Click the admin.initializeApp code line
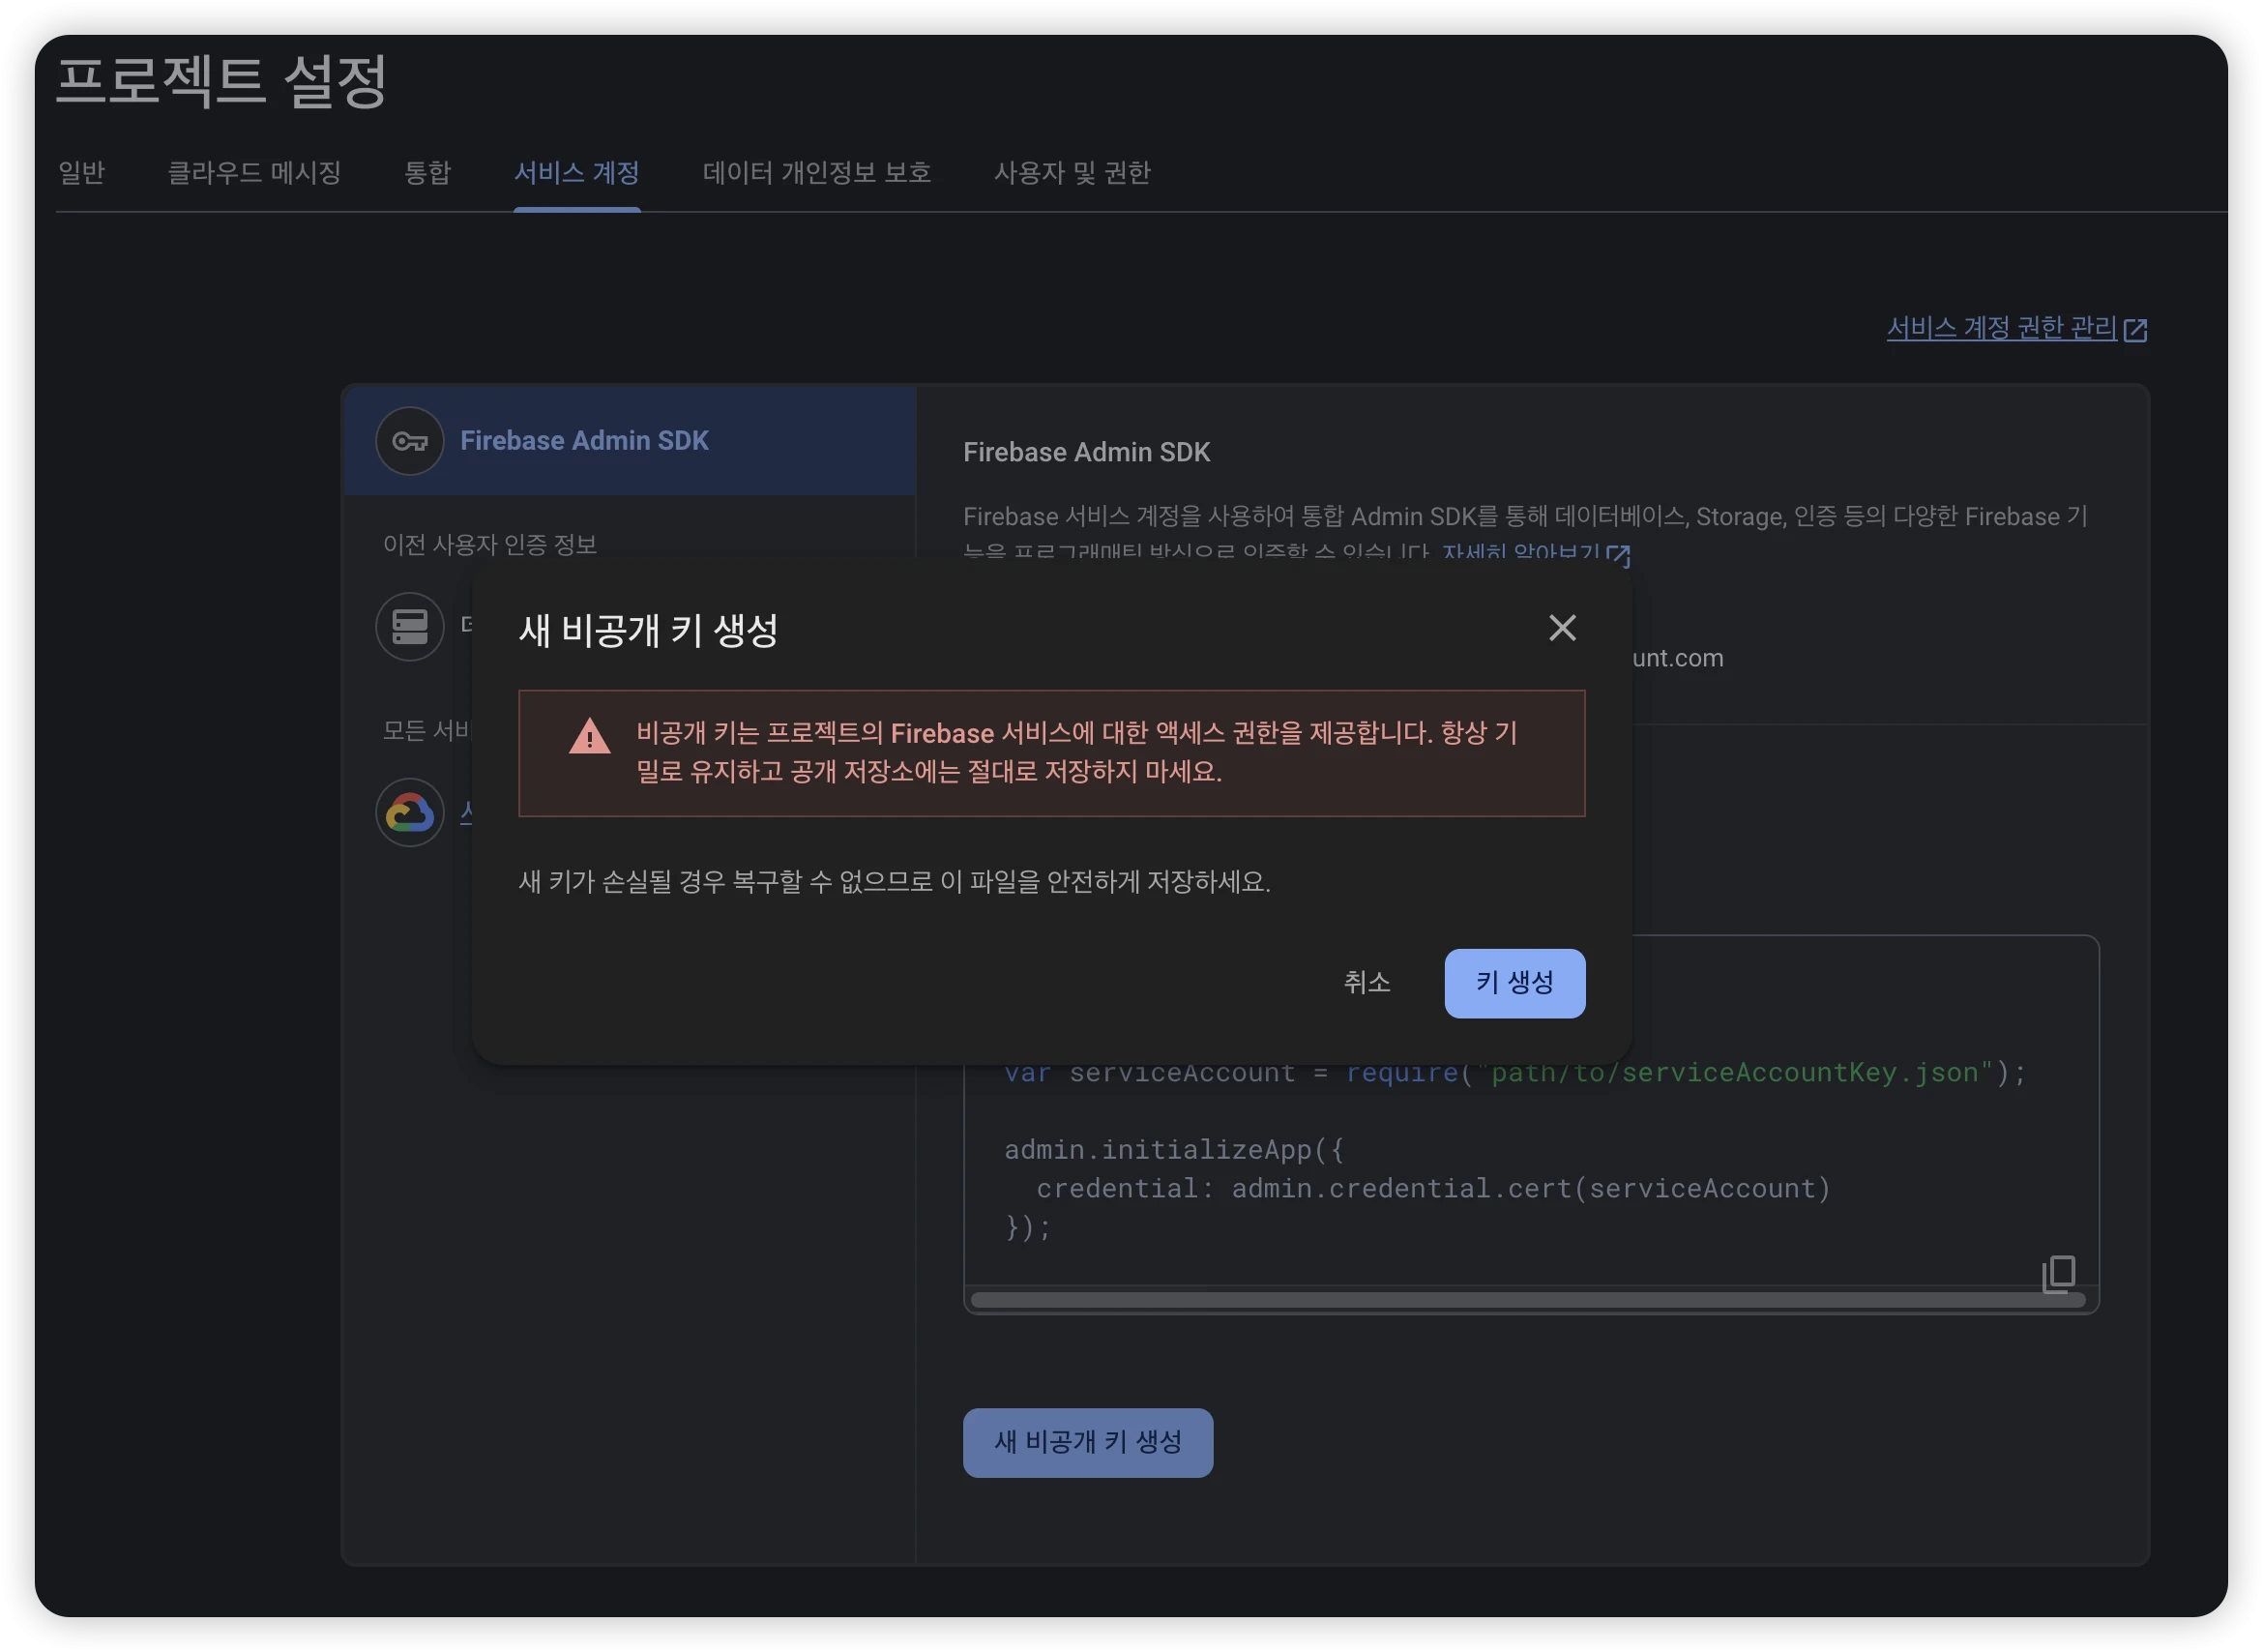Image resolution: width=2263 pixels, height=1652 pixels. 1173,1149
